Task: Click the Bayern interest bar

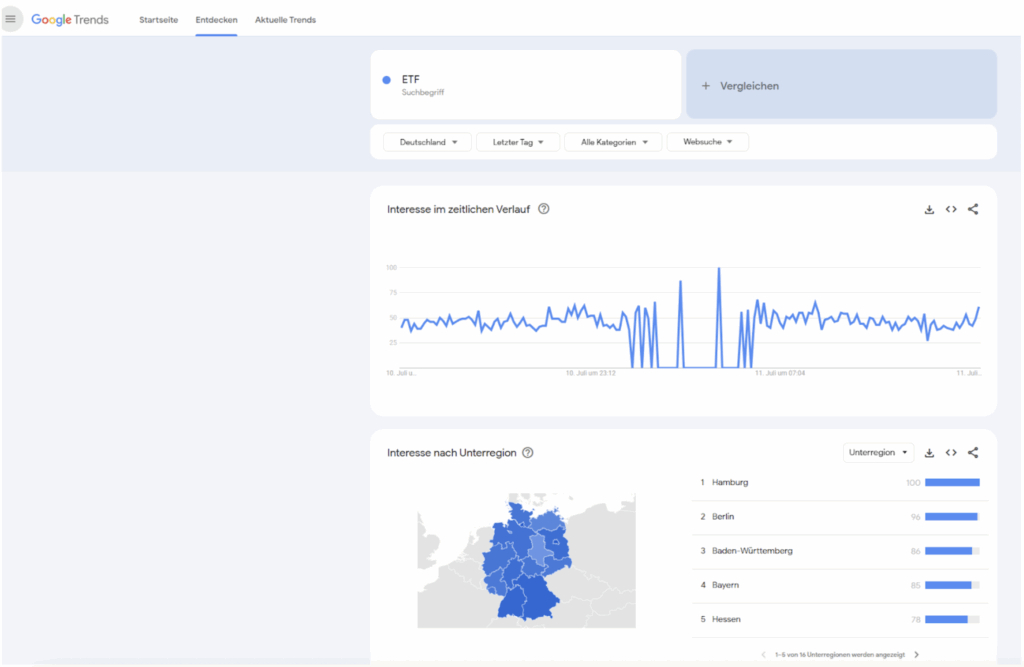Action: (x=952, y=585)
